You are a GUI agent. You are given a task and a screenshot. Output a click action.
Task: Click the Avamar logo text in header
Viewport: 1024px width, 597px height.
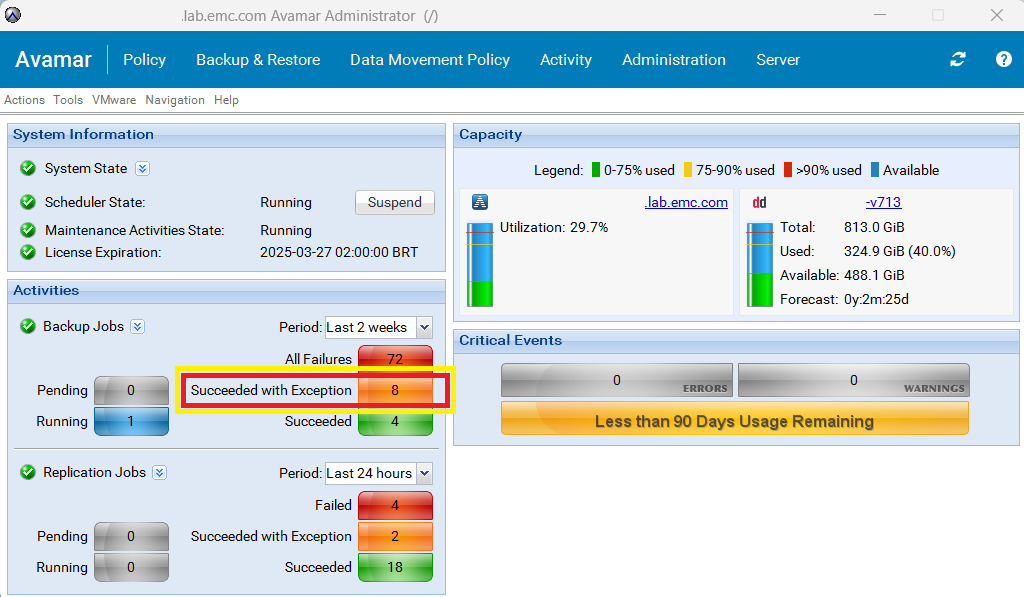click(54, 59)
